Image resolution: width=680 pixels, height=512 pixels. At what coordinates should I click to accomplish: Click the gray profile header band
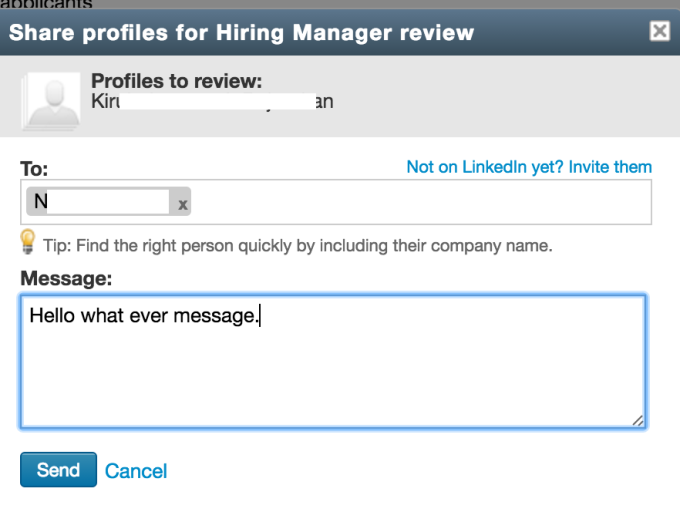point(500,100)
